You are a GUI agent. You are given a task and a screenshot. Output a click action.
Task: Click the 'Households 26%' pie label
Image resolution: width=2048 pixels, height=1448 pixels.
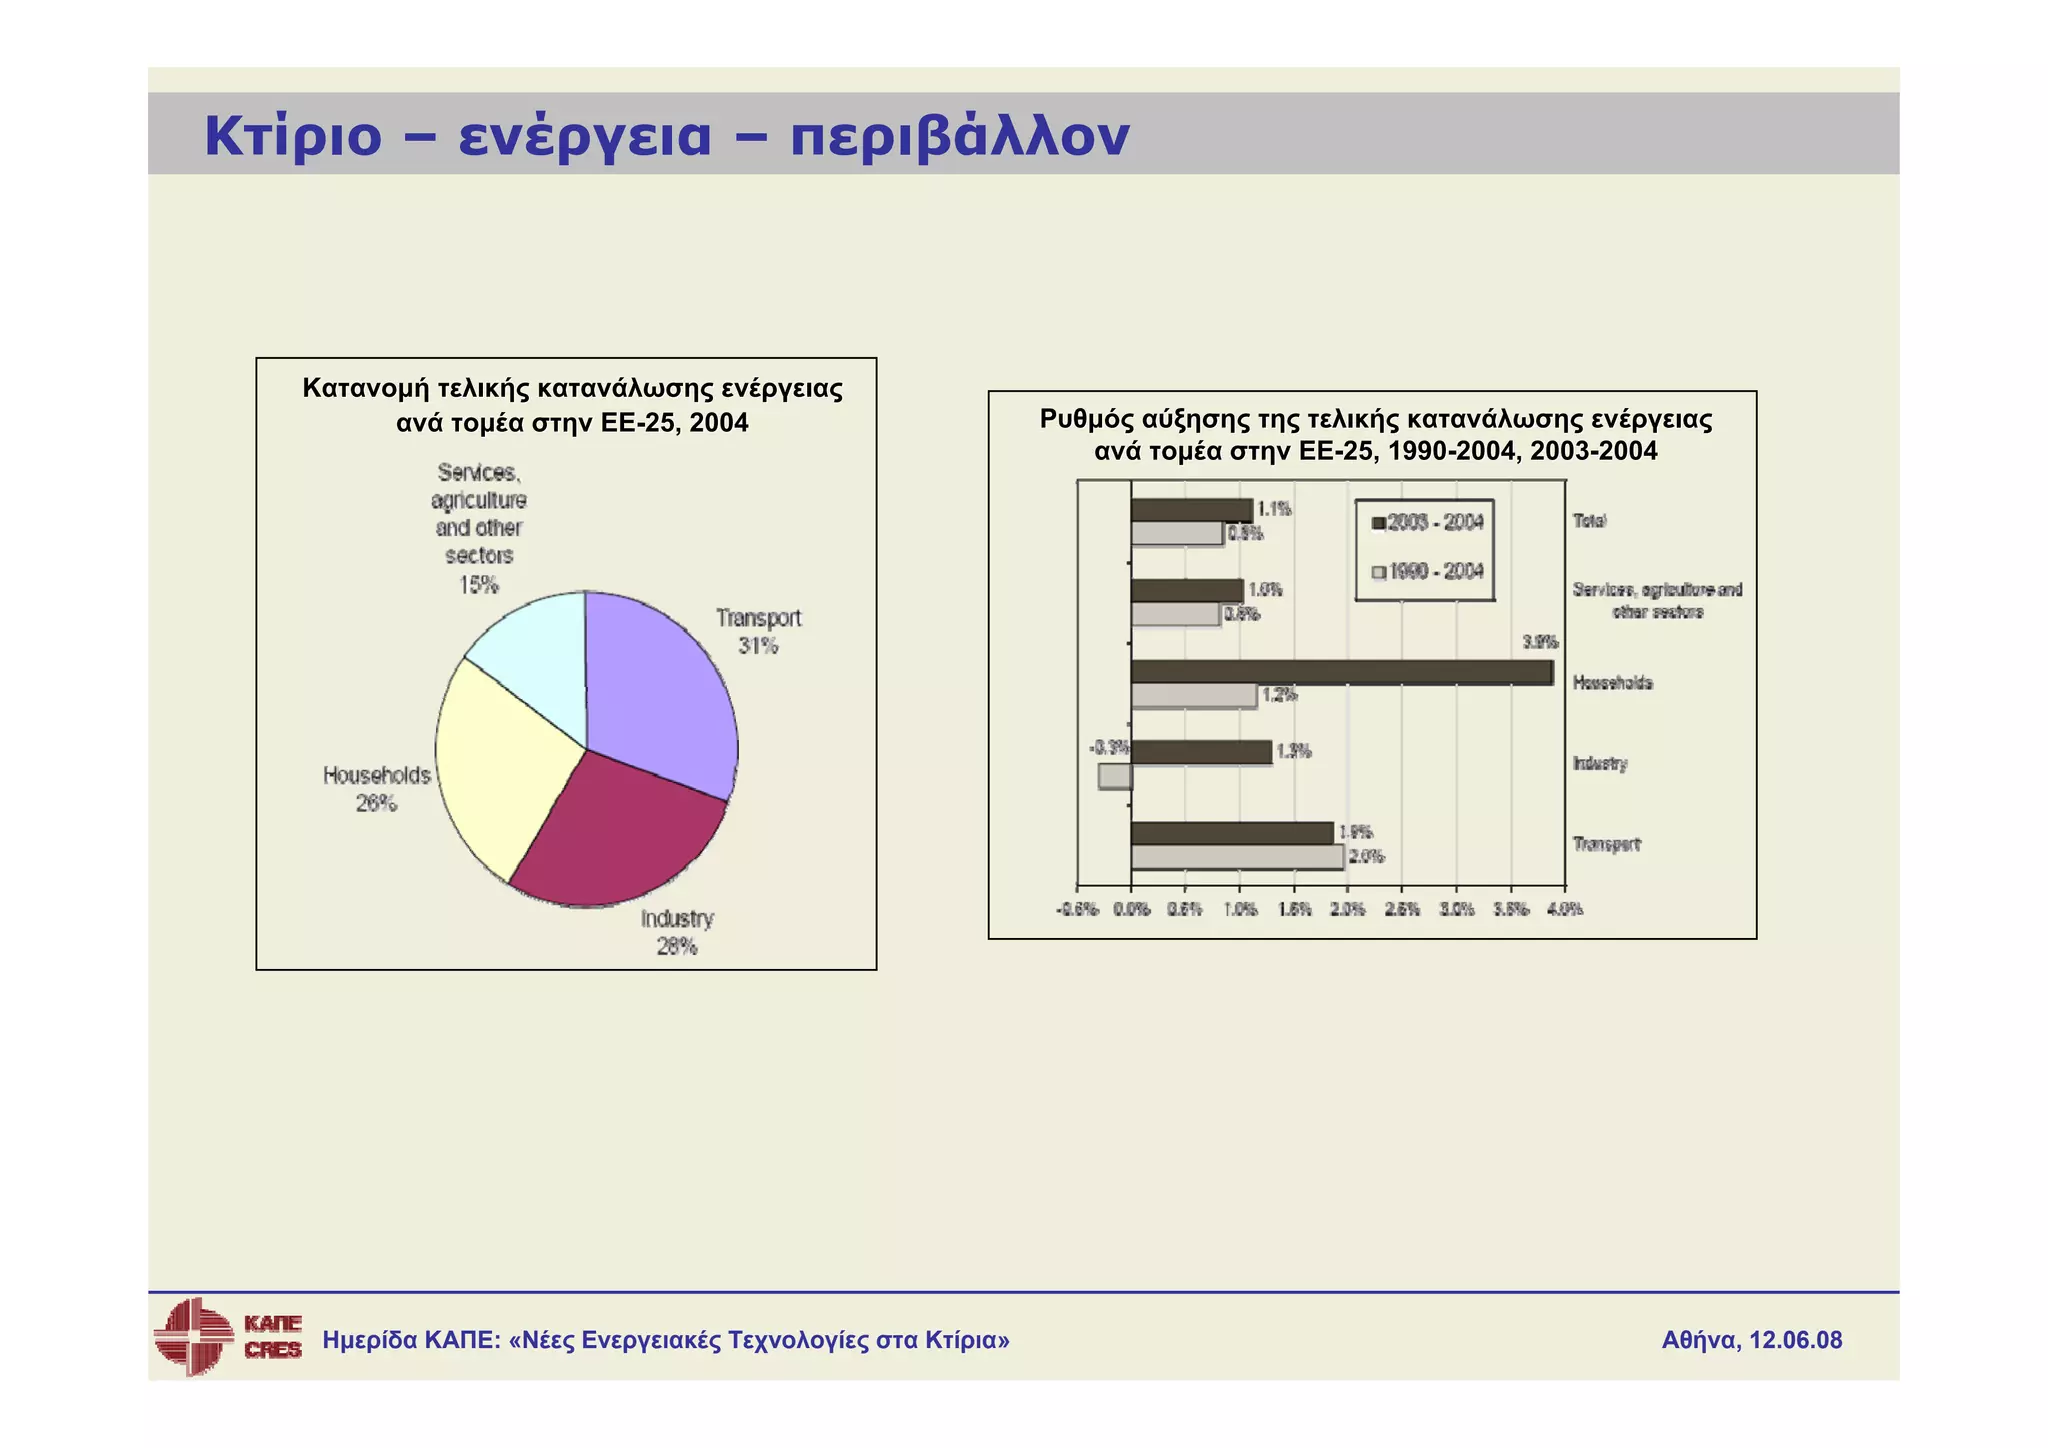(376, 789)
